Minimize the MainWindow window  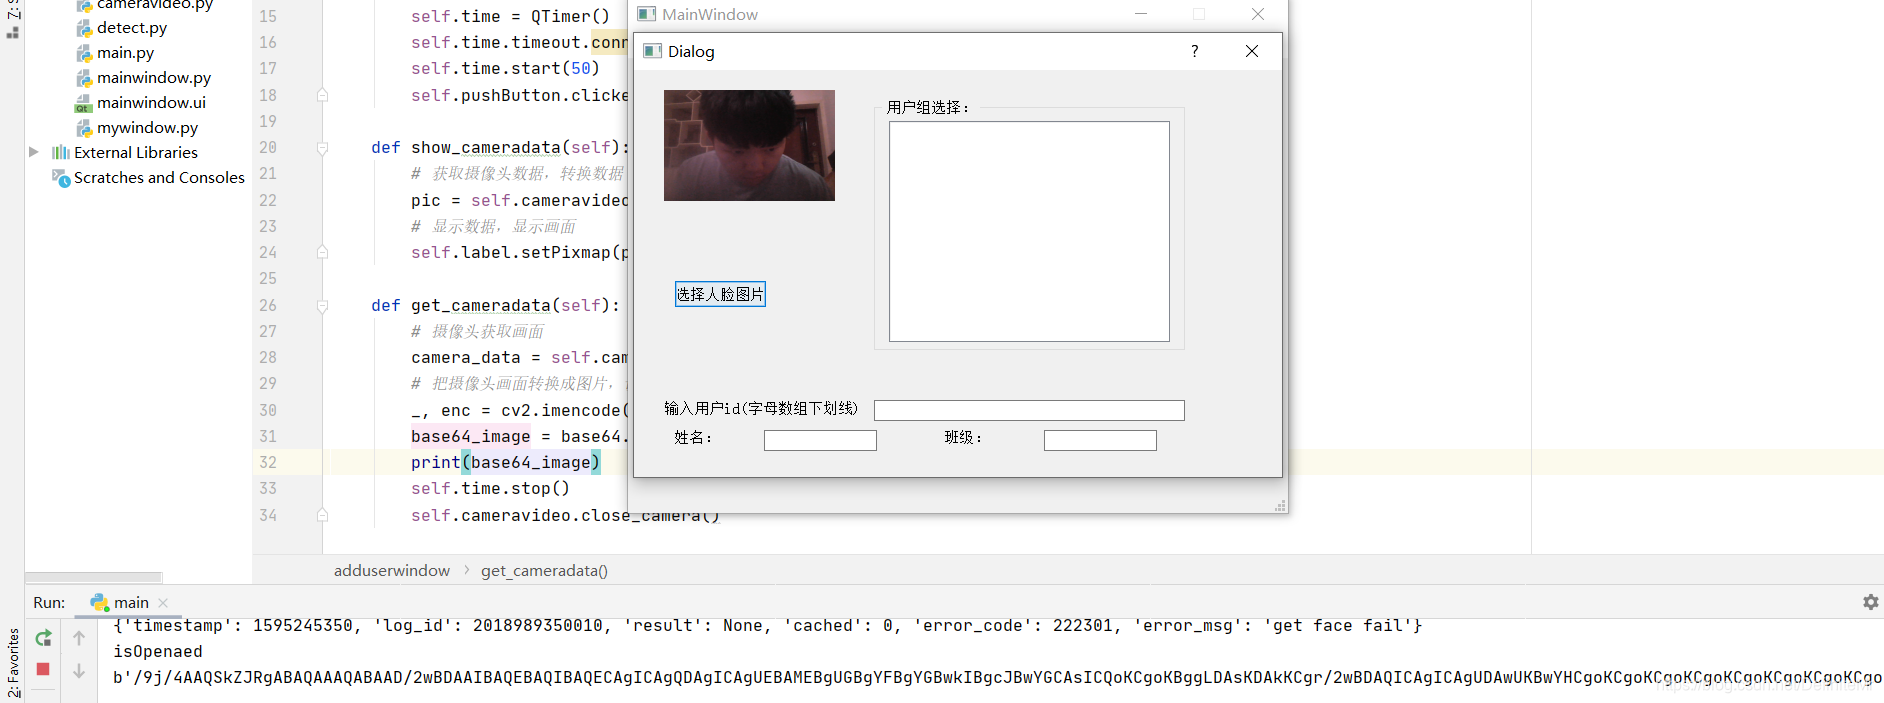click(x=1141, y=14)
